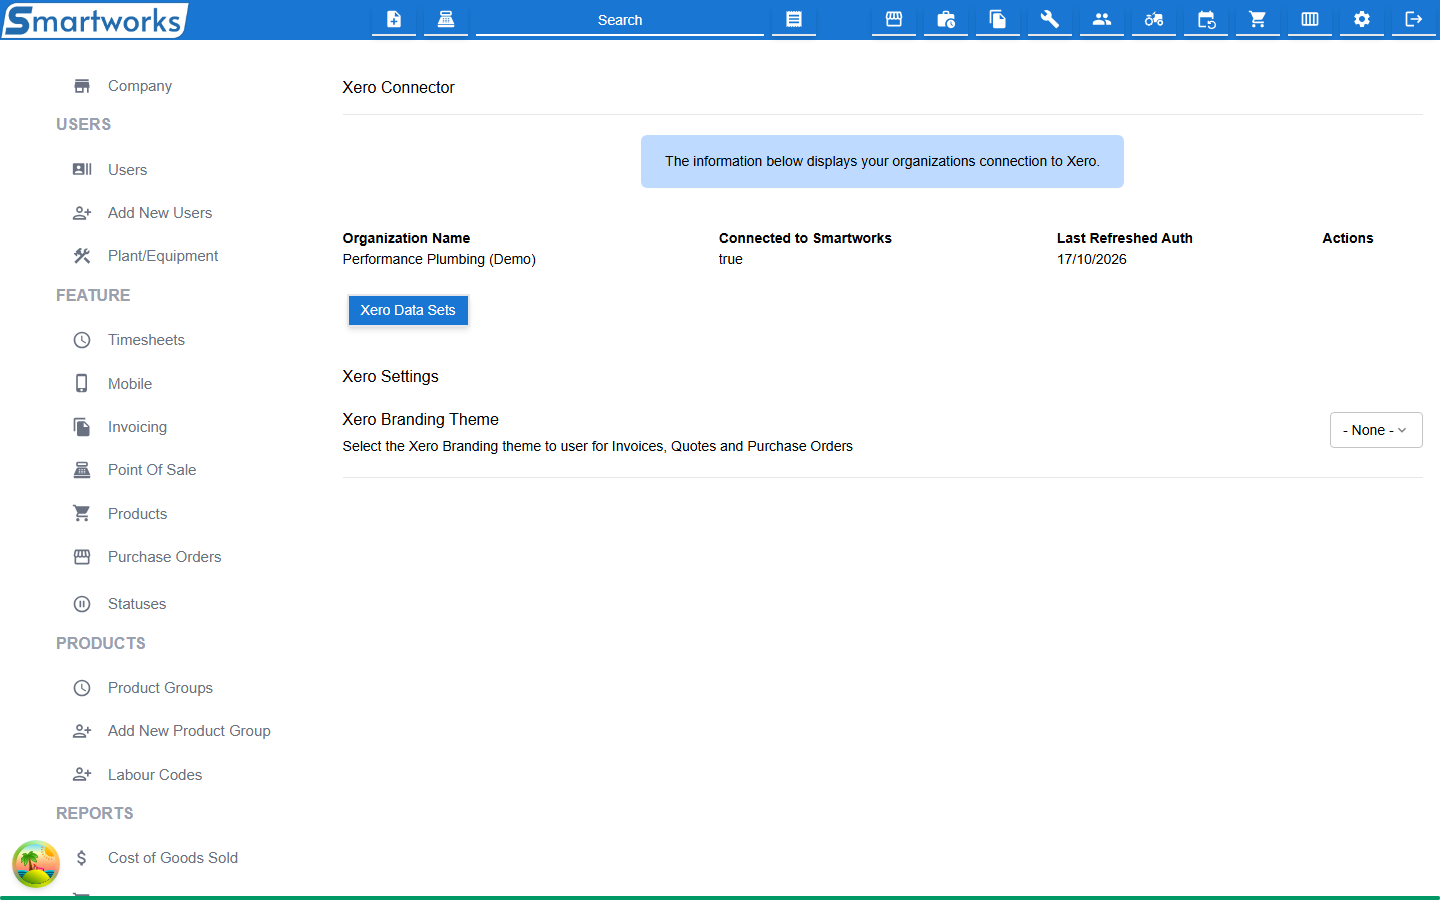Click the new document icon in top bar
The image size is (1440, 900).
click(x=394, y=19)
